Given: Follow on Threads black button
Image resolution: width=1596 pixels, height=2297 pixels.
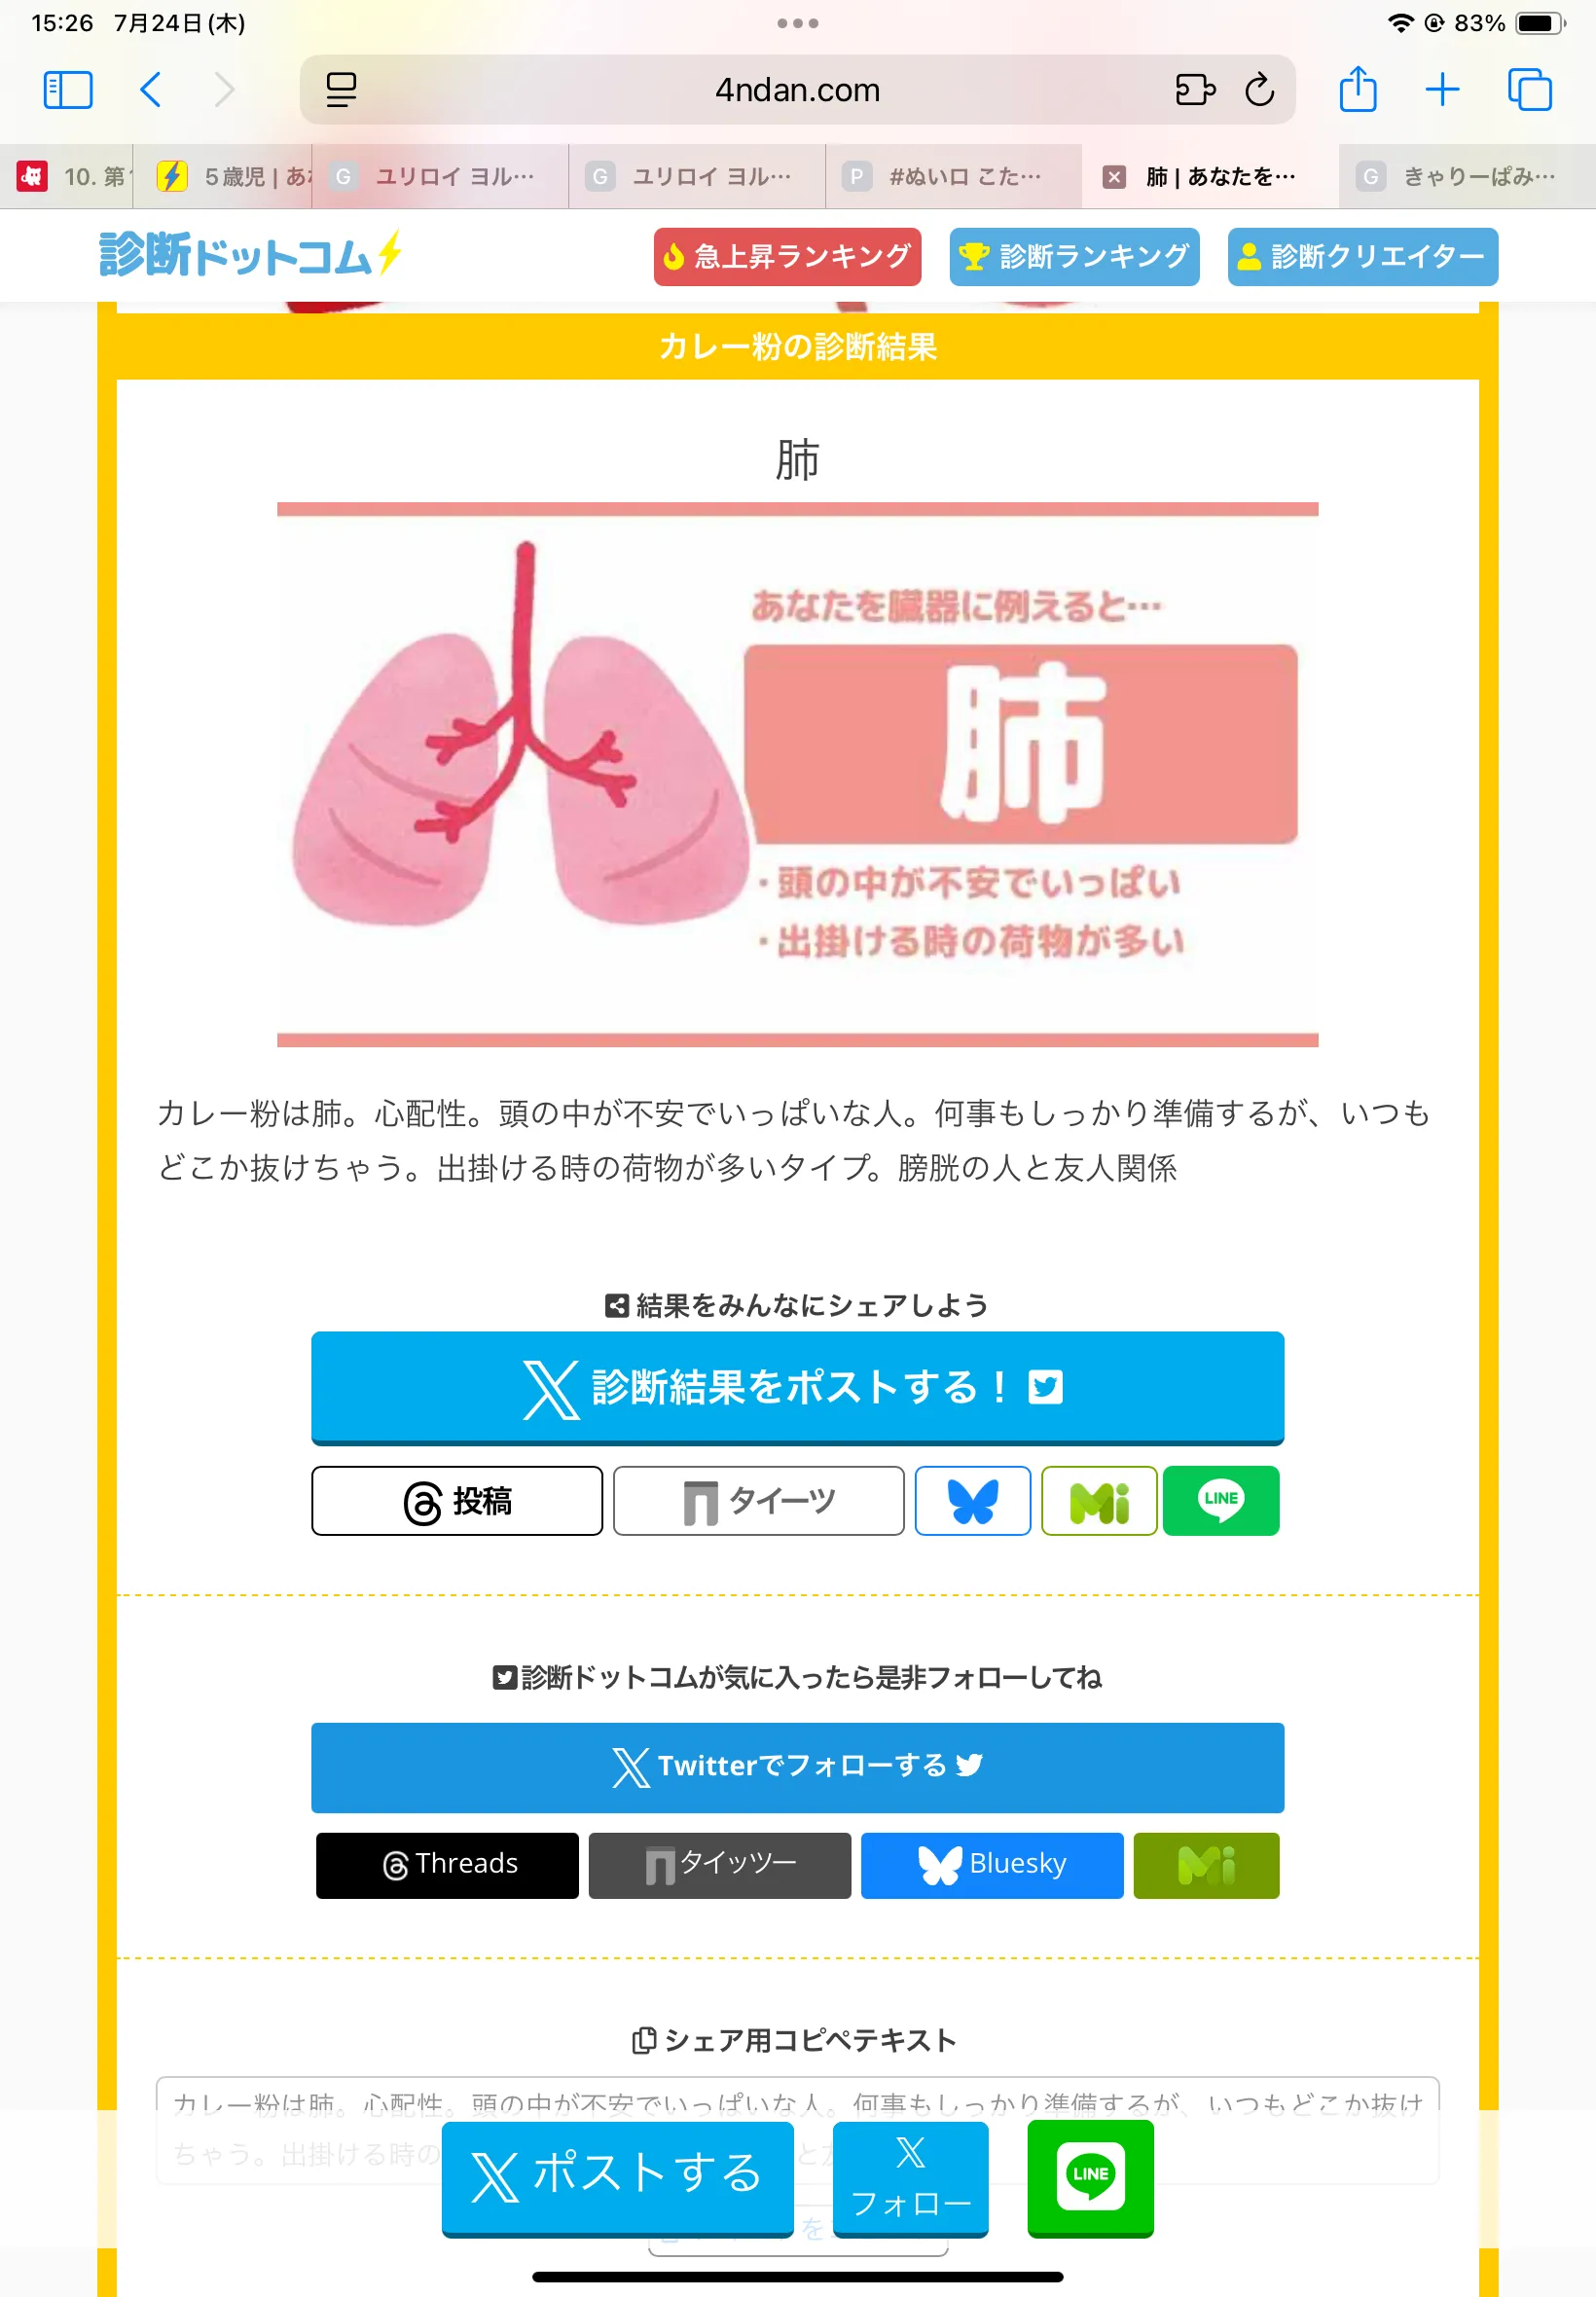Looking at the screenshot, I should [447, 1865].
